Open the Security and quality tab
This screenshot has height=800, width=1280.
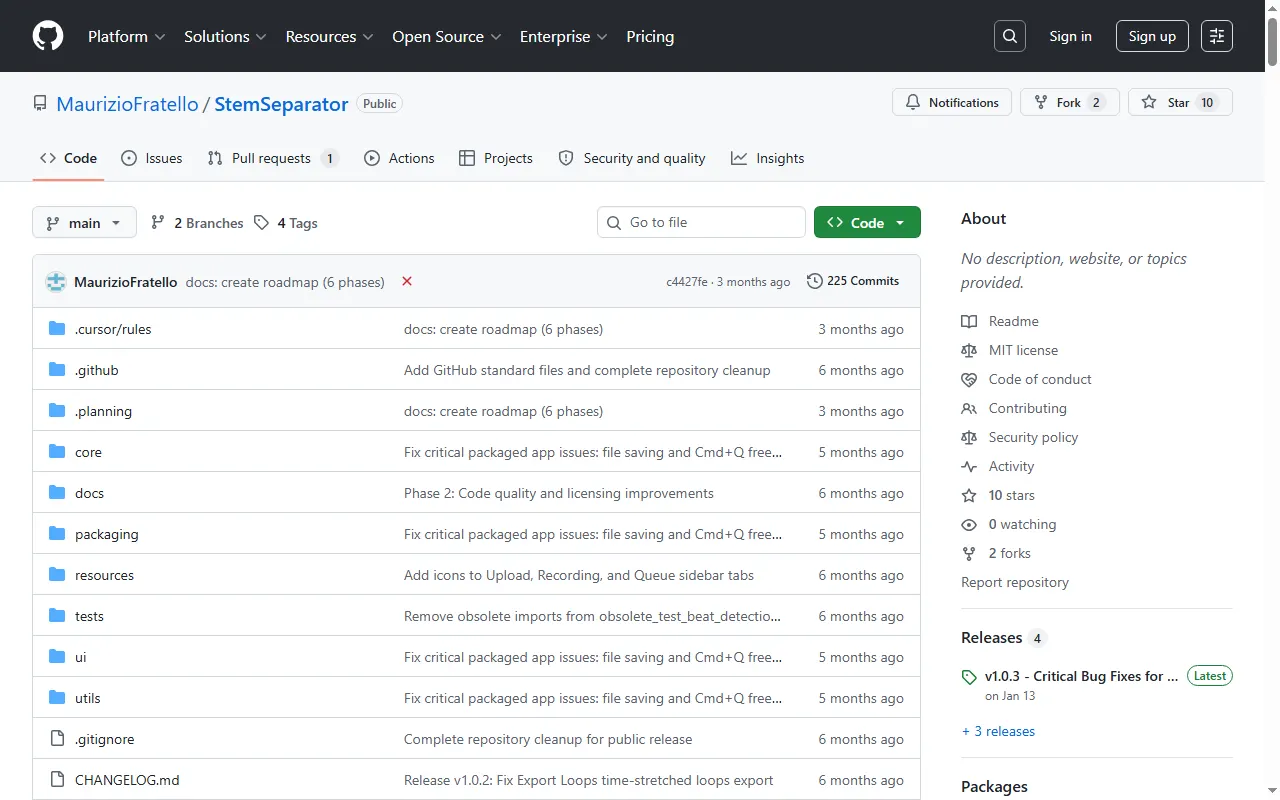[632, 158]
